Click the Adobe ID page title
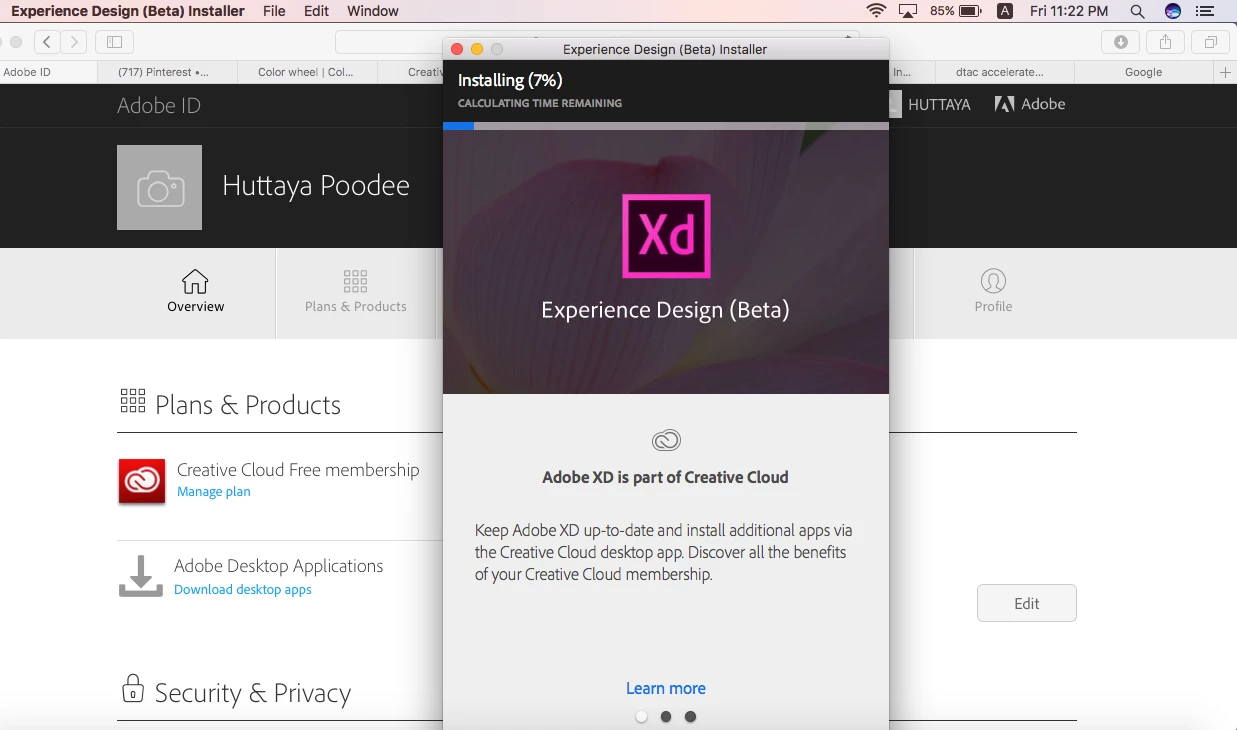Image resolution: width=1237 pixels, height=730 pixels. tap(159, 105)
